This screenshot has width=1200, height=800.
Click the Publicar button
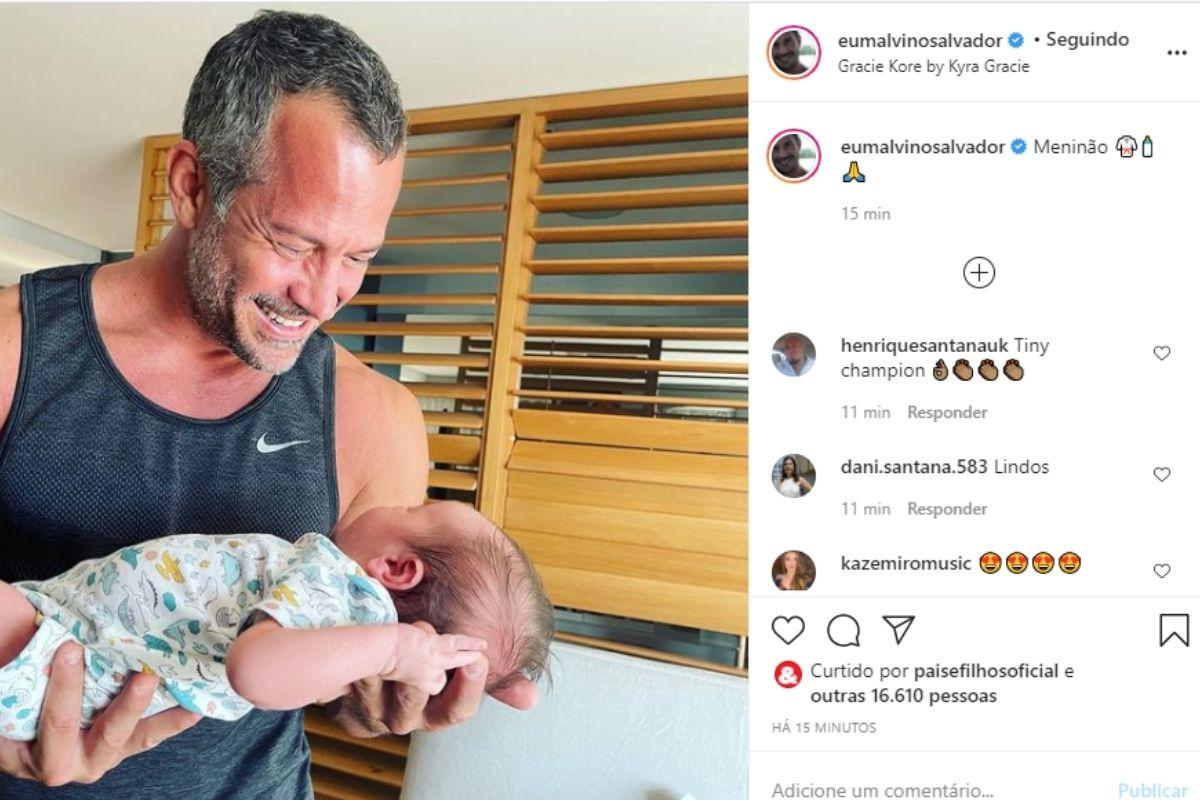tap(1153, 789)
